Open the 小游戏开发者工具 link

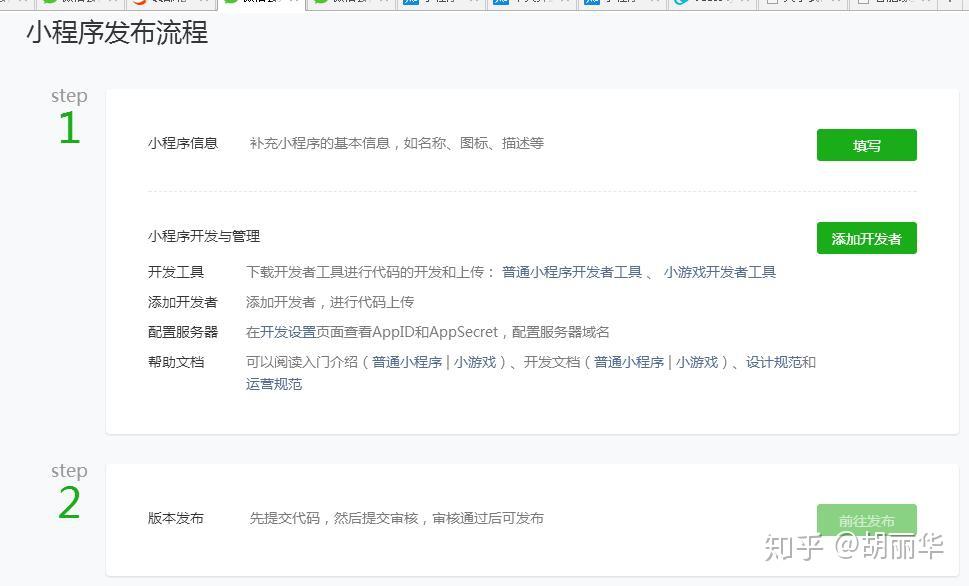[x=722, y=271]
